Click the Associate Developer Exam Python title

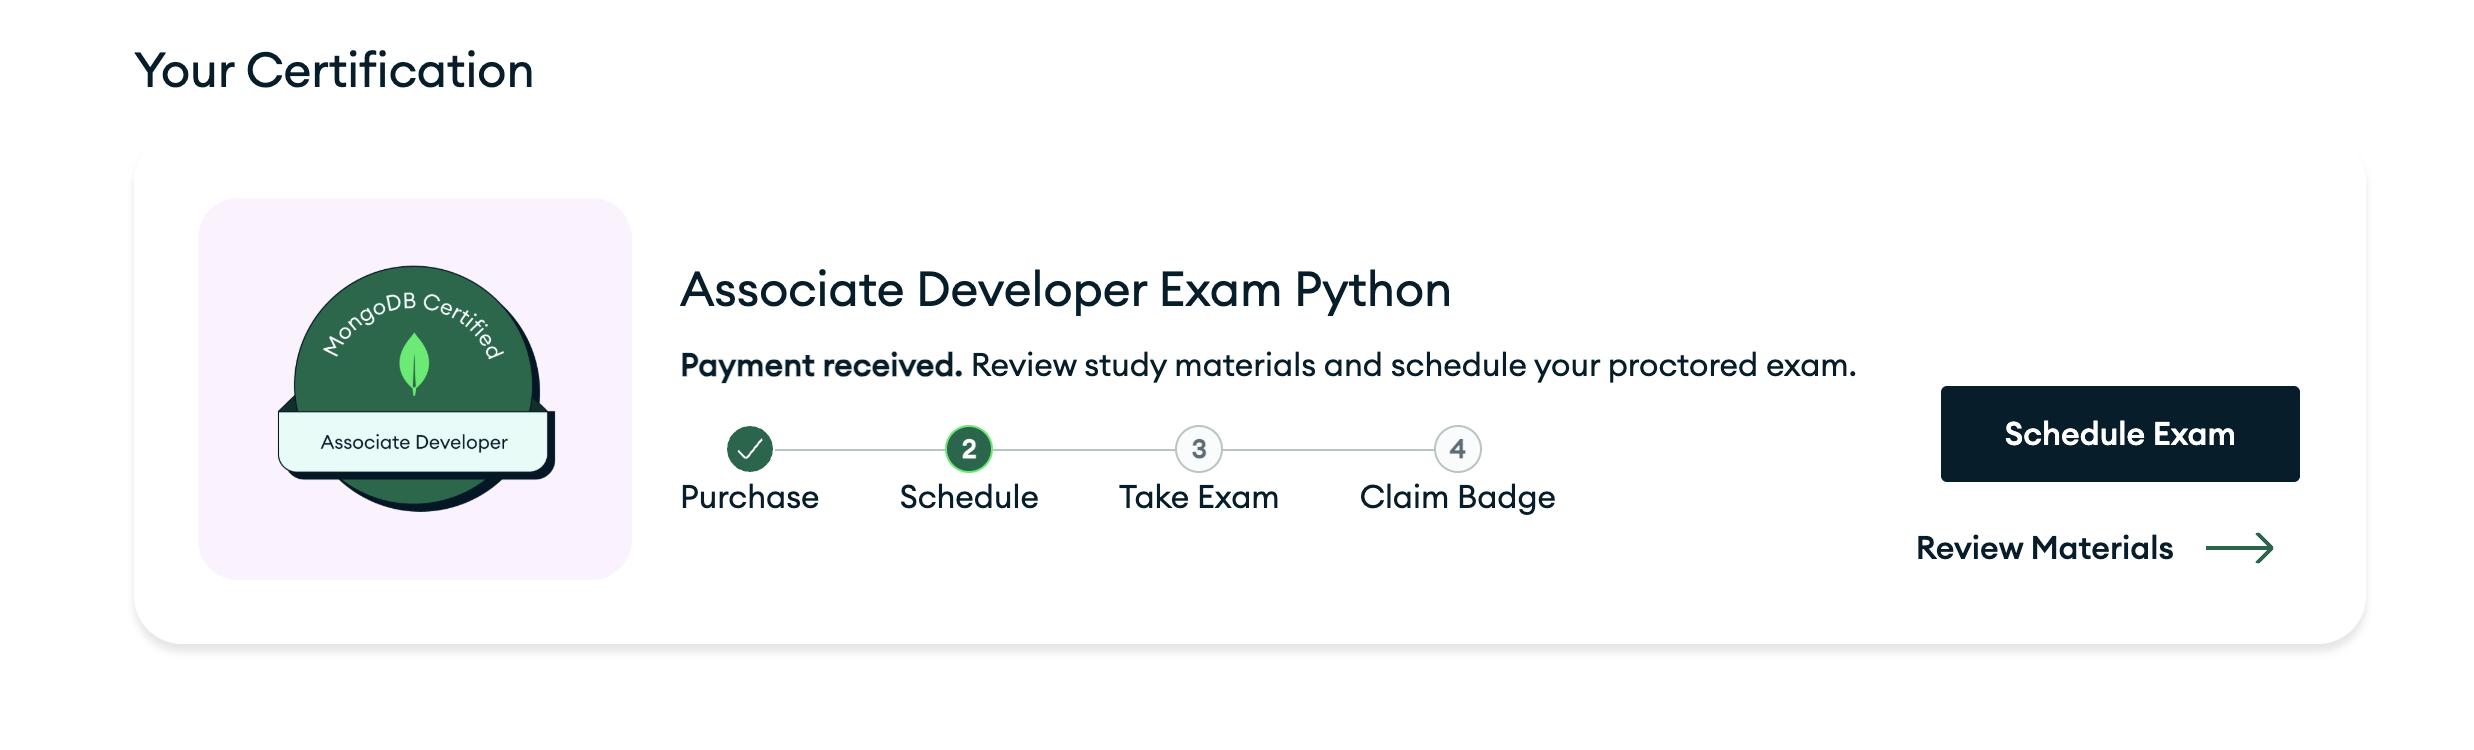(x=1065, y=290)
